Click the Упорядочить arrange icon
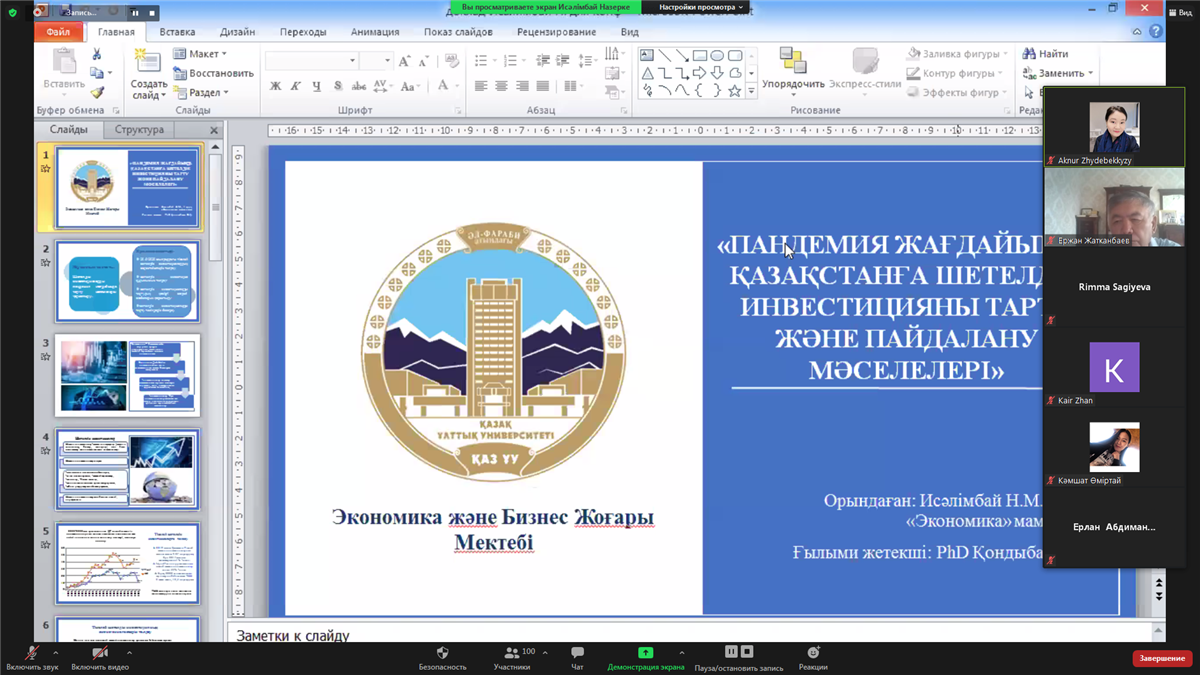Image resolution: width=1200 pixels, height=675 pixels. [793, 66]
